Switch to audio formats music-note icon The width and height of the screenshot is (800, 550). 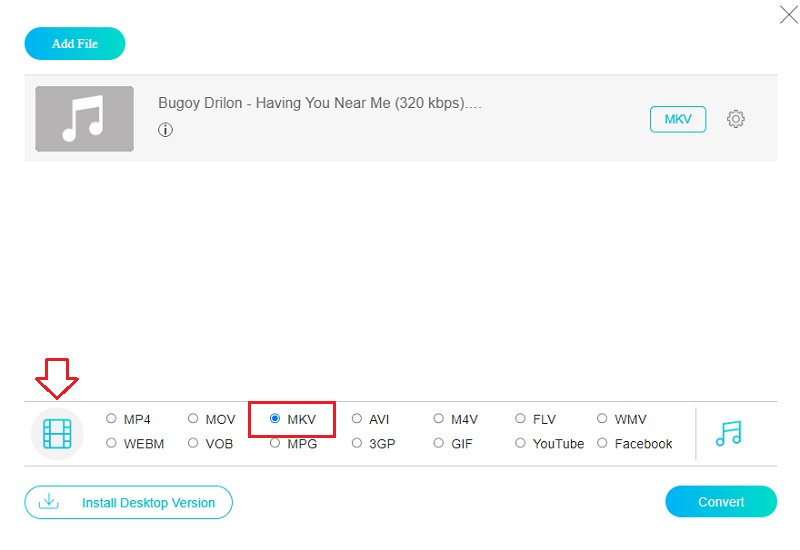point(729,433)
